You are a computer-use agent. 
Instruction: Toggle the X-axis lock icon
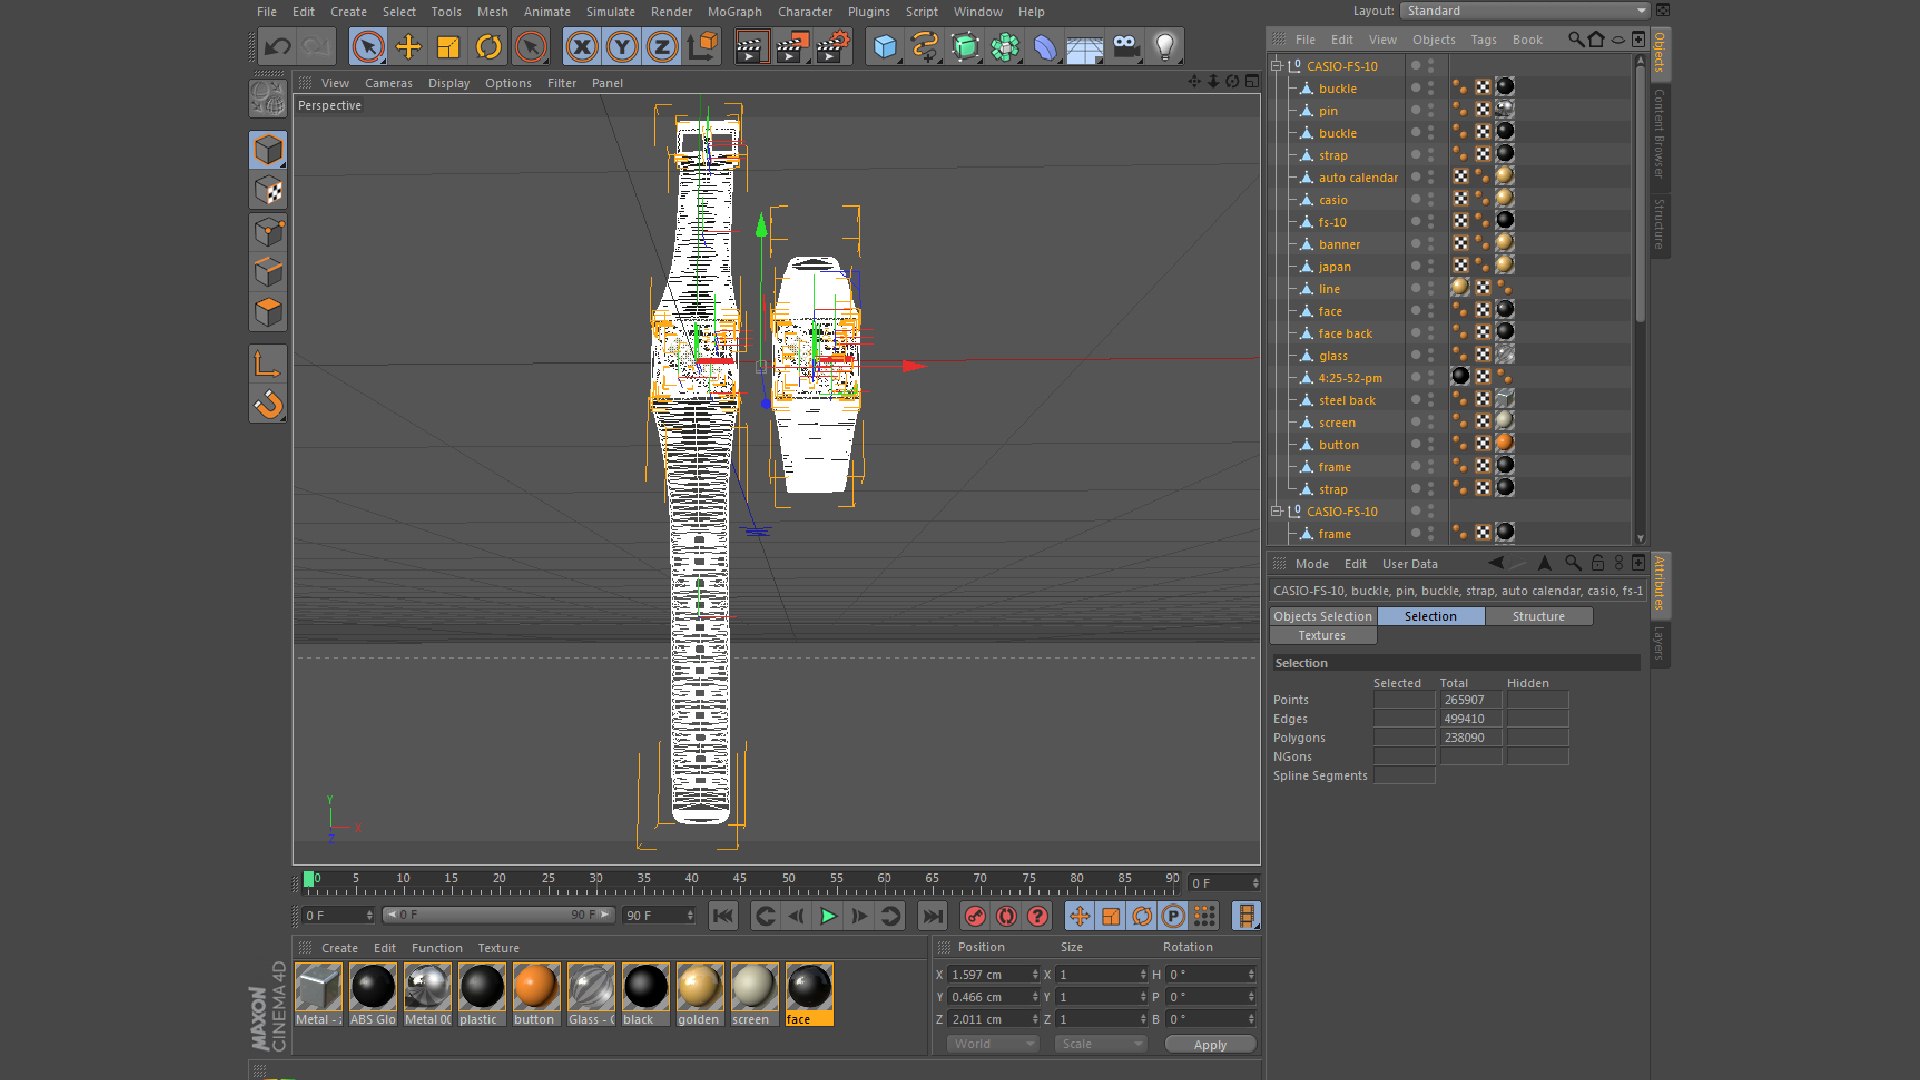[x=582, y=47]
